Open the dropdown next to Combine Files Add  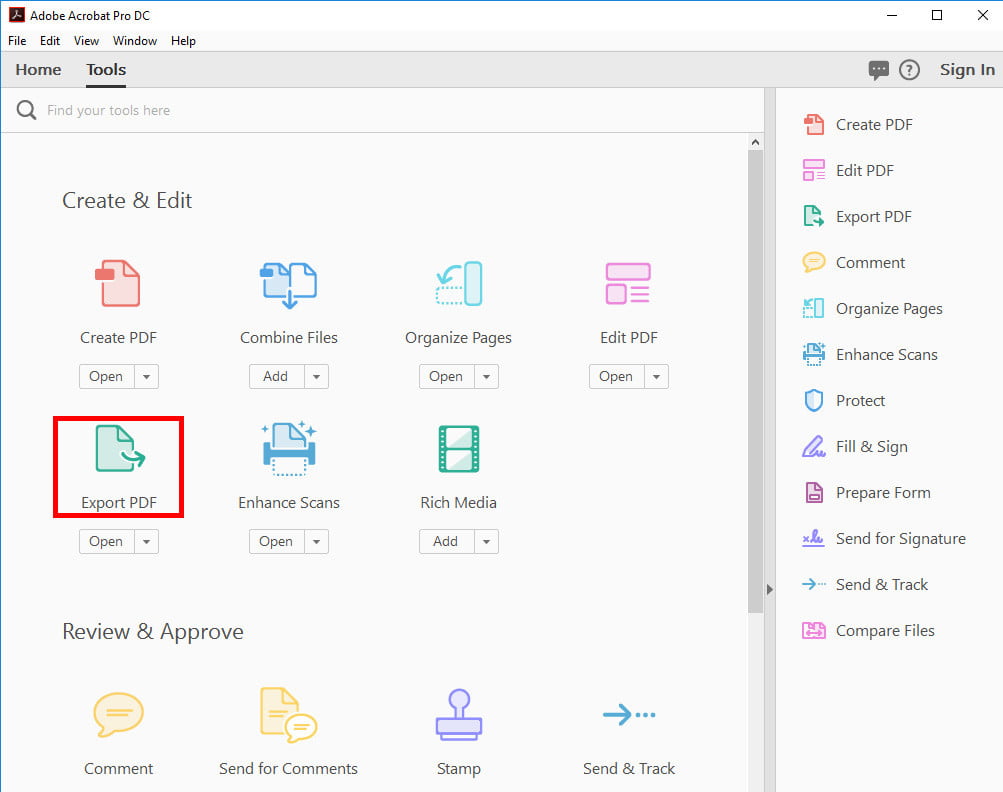pyautogui.click(x=316, y=376)
